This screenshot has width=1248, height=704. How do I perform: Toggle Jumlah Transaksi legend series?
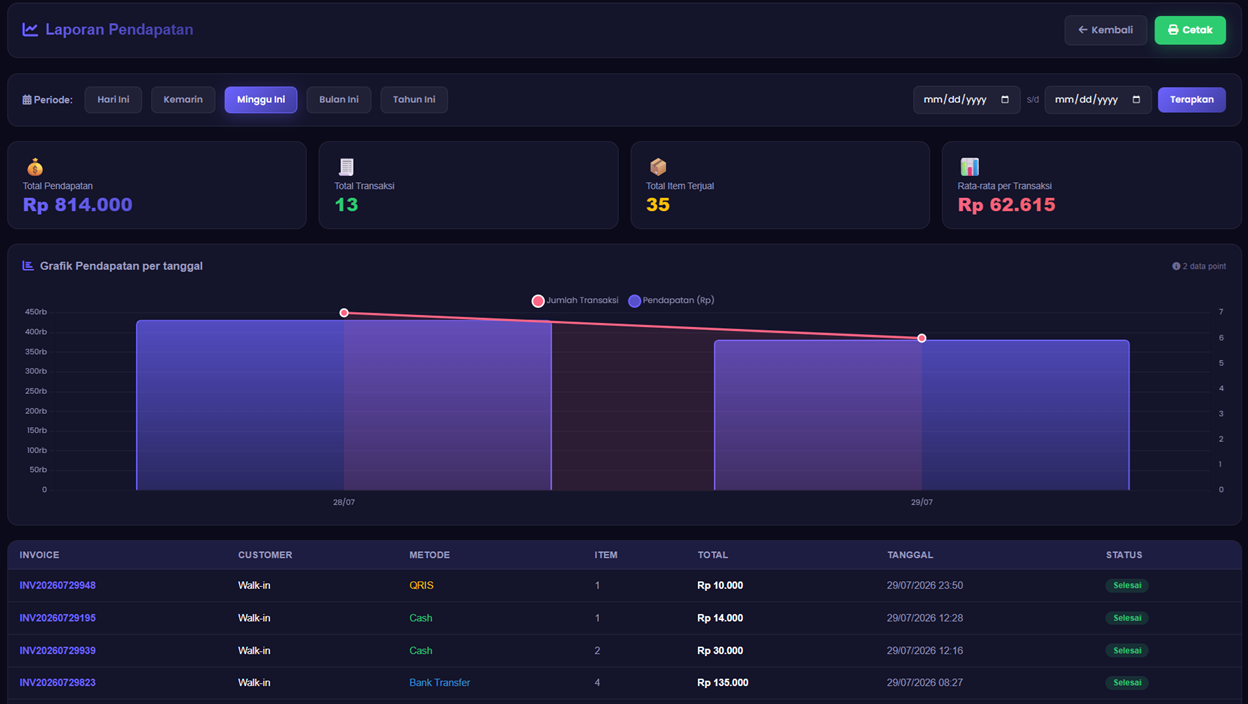[575, 300]
